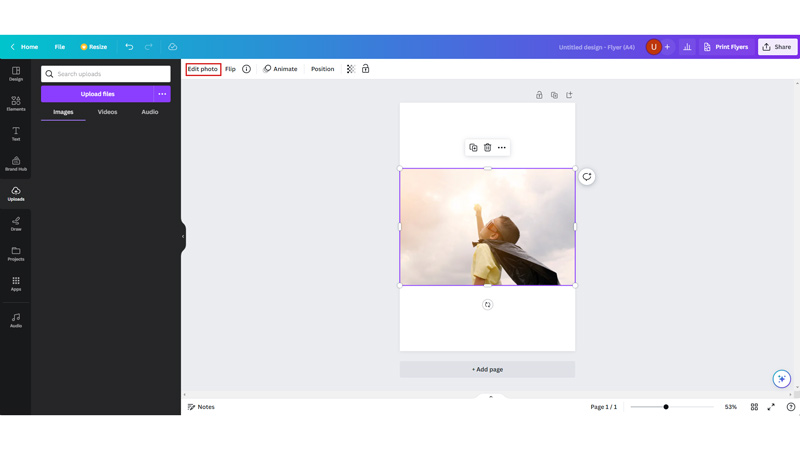Image resolution: width=800 pixels, height=450 pixels.
Task: Lock the page with page lock icon
Action: pos(539,95)
